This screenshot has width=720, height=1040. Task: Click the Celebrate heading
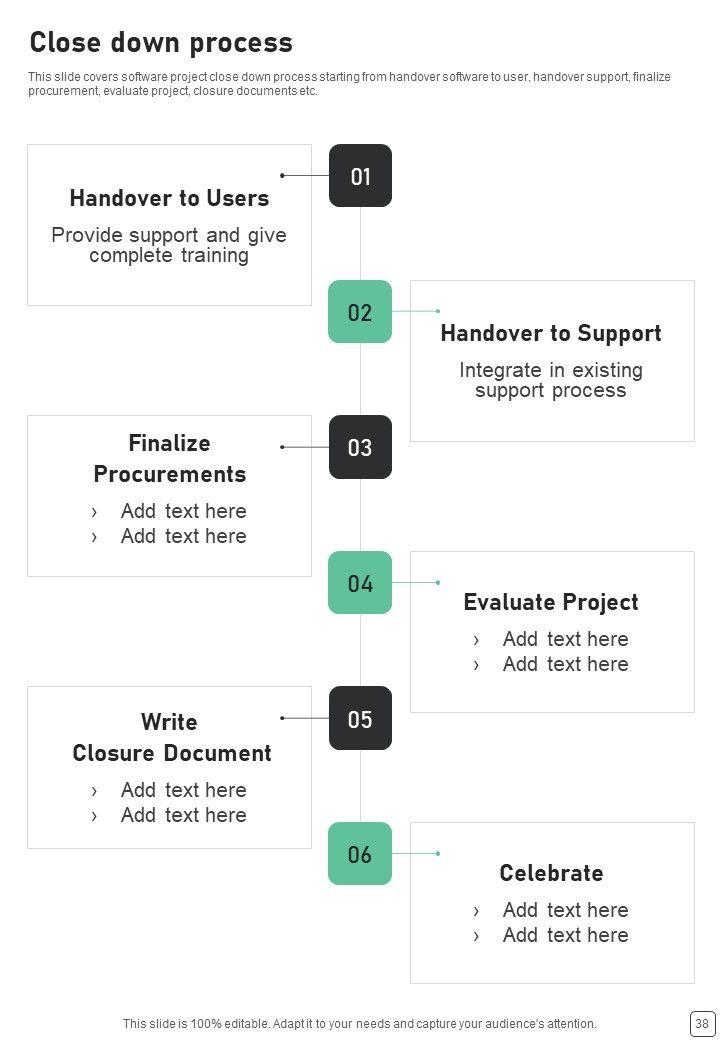[551, 873]
